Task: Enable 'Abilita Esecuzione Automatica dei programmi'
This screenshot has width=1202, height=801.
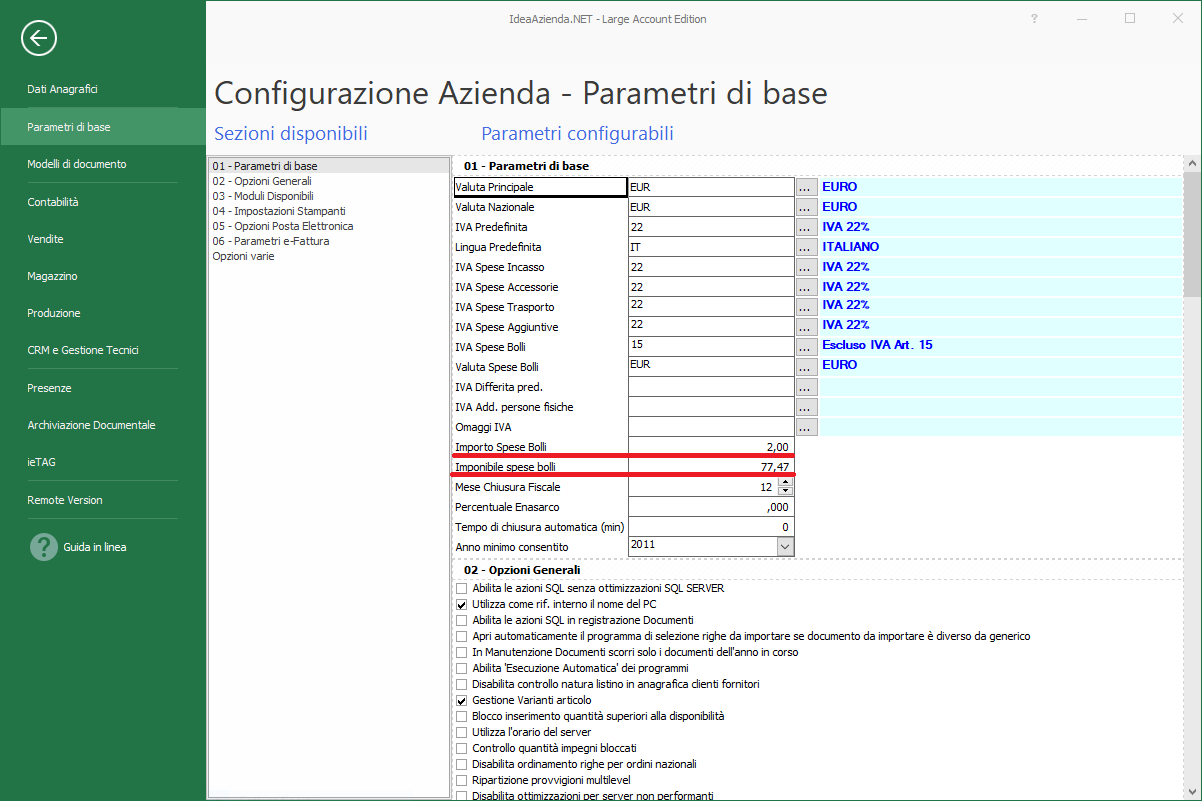Action: tap(461, 668)
